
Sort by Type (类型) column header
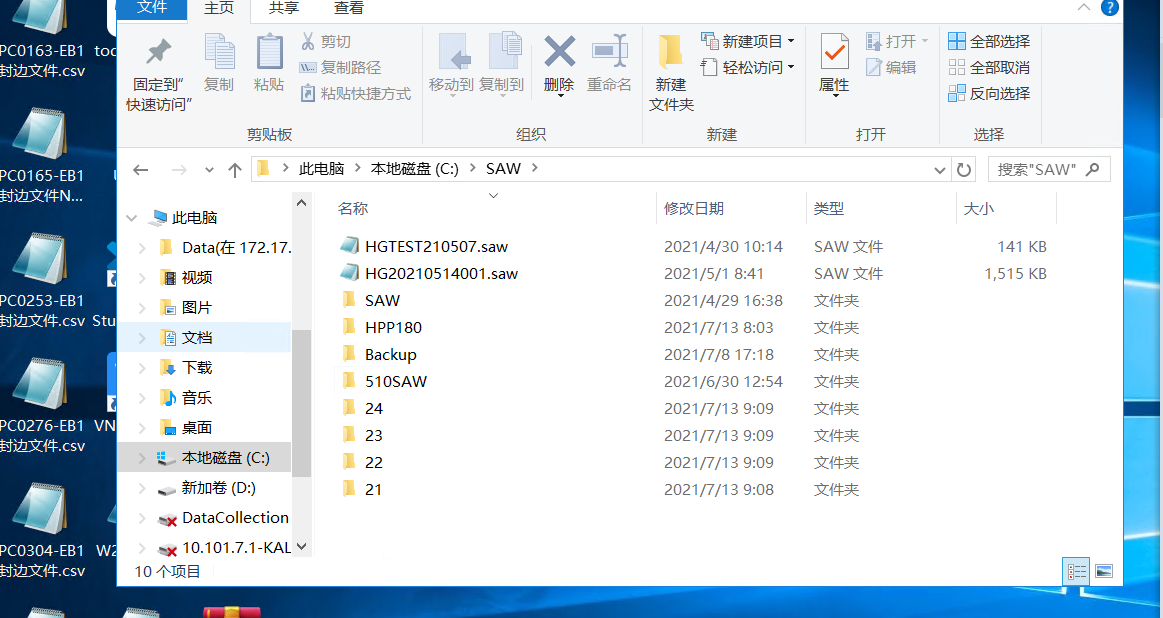881,208
